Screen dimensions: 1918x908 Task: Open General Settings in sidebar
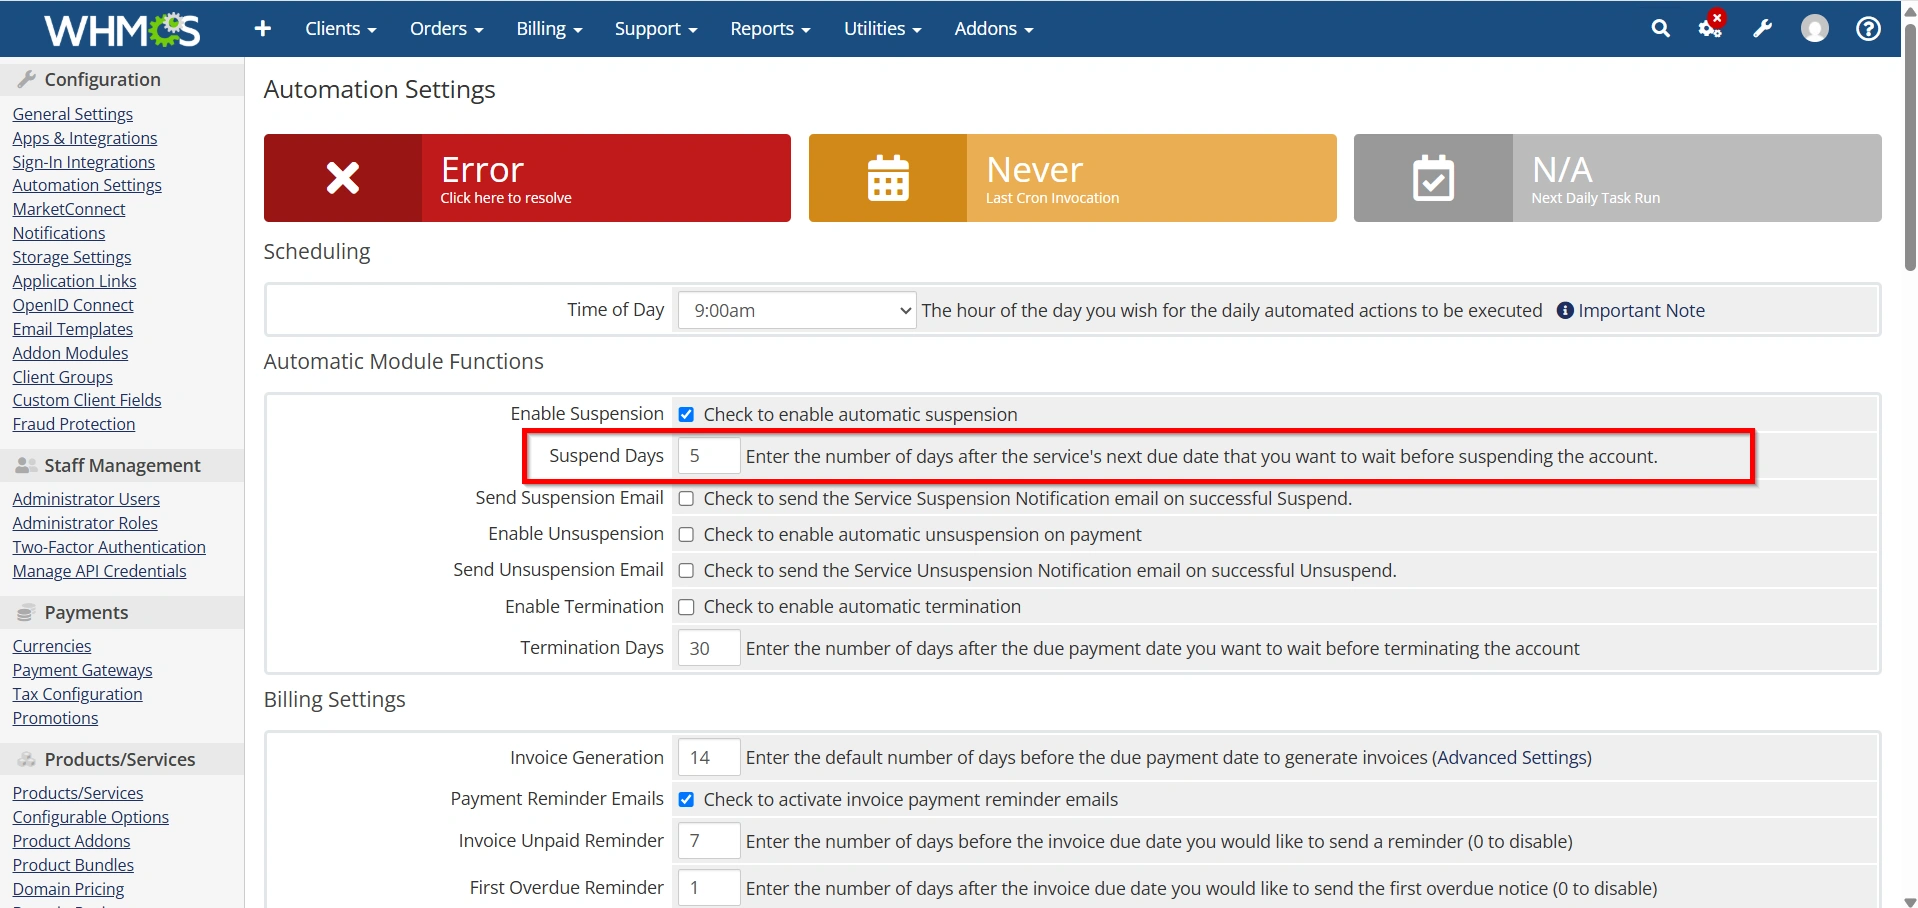[73, 114]
